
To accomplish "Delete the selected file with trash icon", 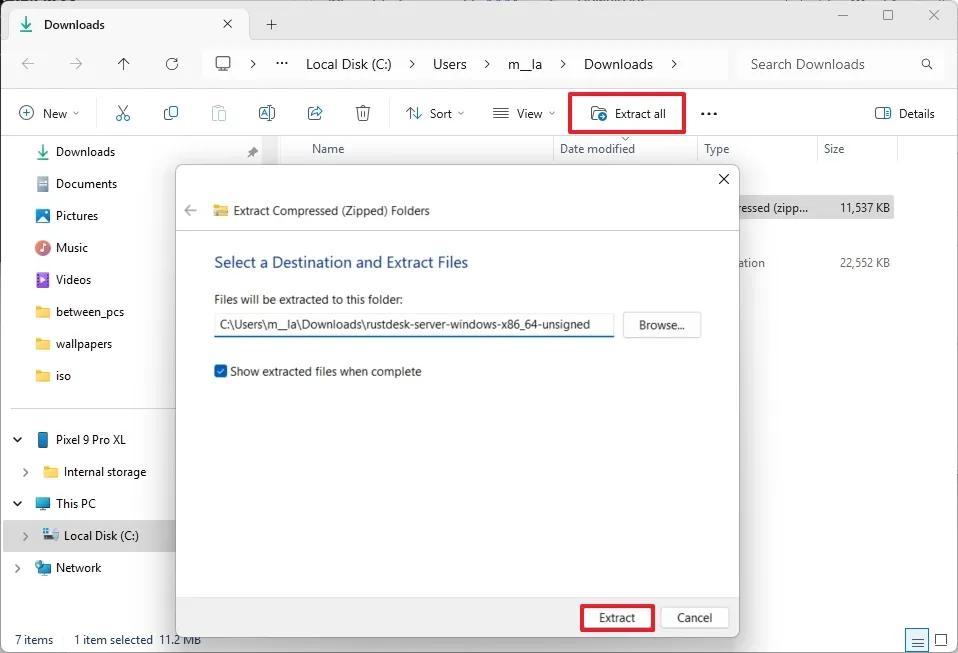I will pos(362,113).
